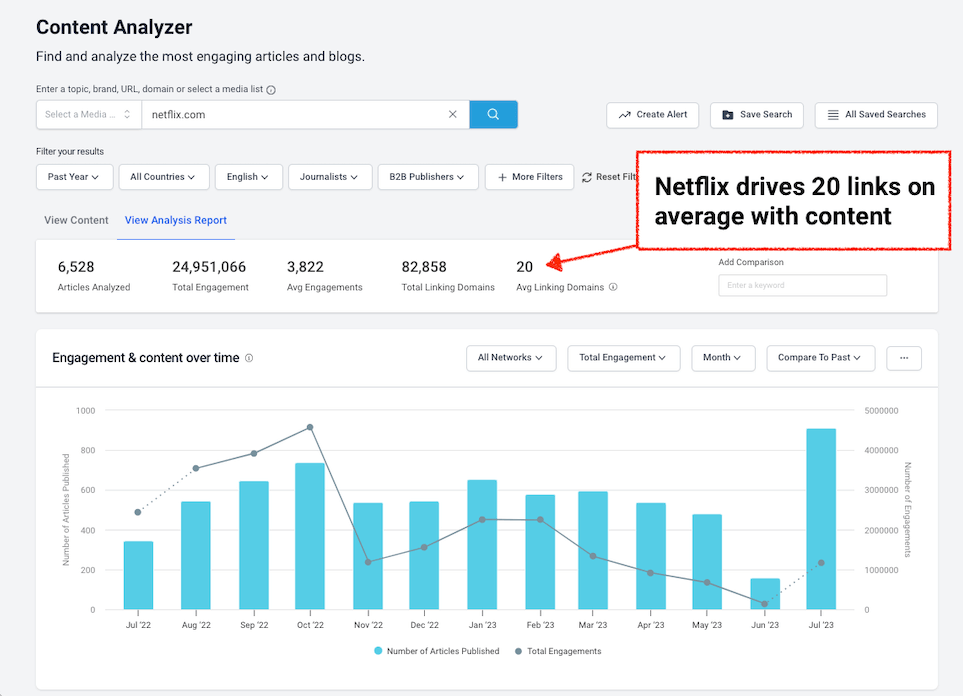Image resolution: width=963 pixels, height=696 pixels.
Task: Click the Reset Filters refresh icon
Action: click(587, 177)
